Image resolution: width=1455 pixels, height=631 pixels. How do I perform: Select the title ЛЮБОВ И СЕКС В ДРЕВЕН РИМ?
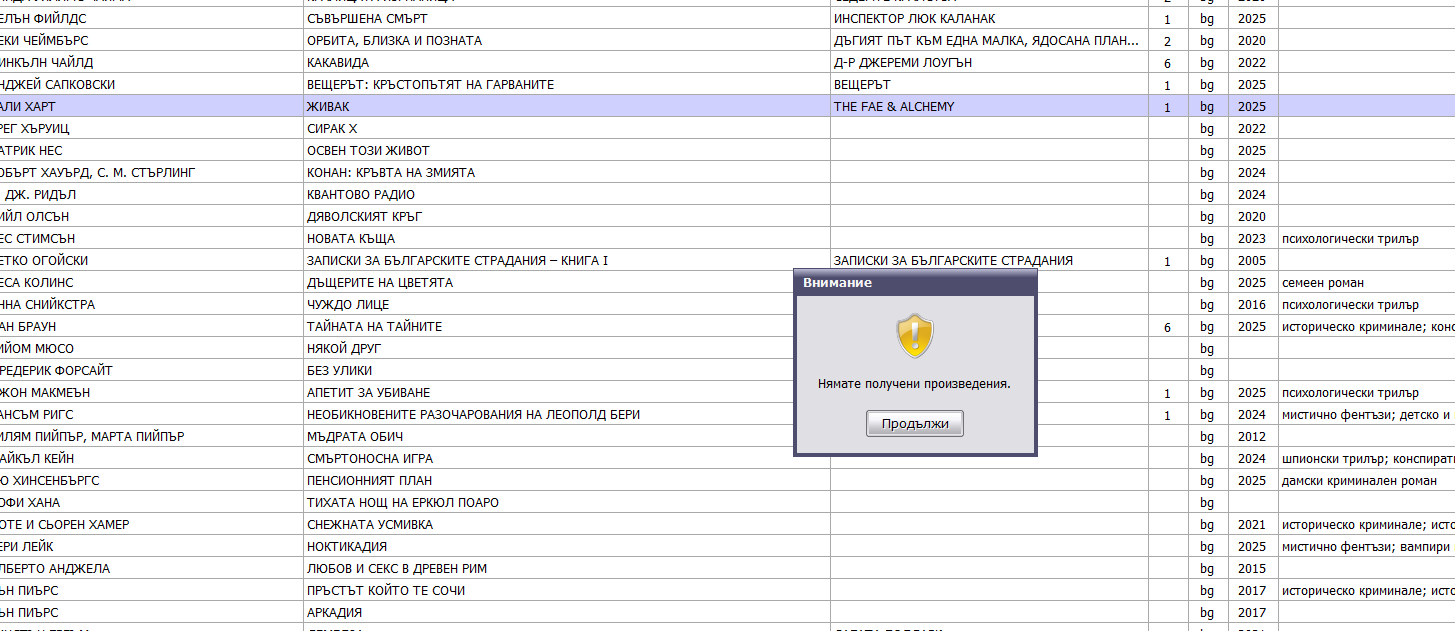point(397,569)
